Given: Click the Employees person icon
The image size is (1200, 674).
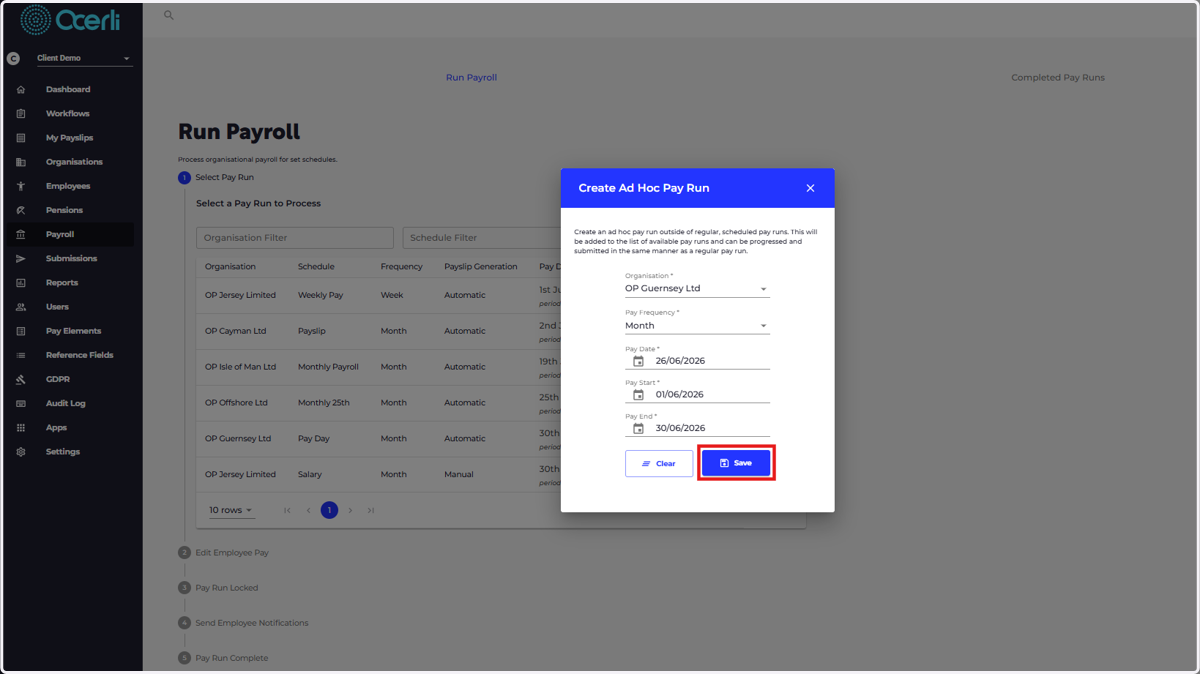Looking at the screenshot, I should pyautogui.click(x=21, y=186).
